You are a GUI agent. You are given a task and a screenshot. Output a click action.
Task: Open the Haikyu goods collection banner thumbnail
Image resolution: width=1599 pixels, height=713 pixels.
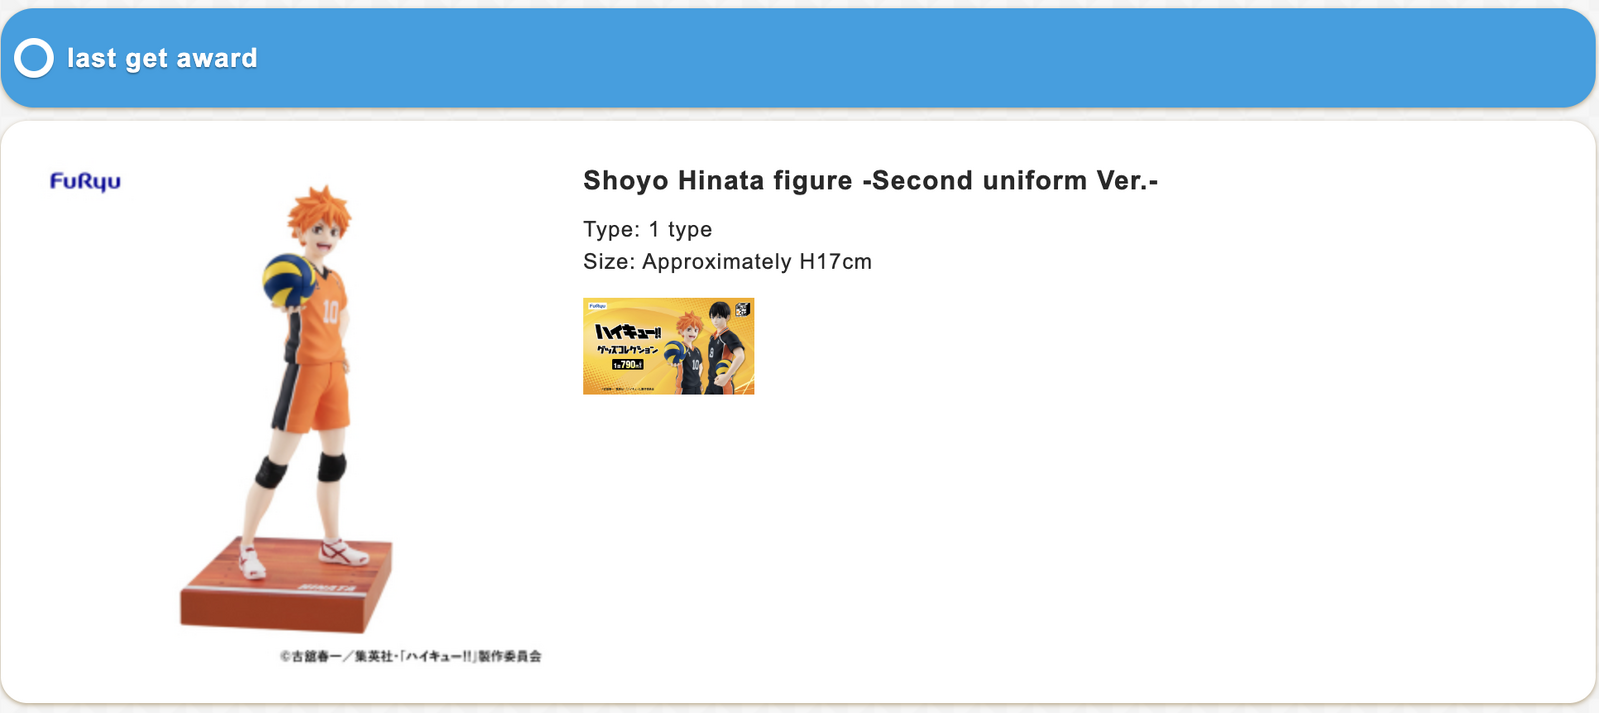(x=668, y=346)
